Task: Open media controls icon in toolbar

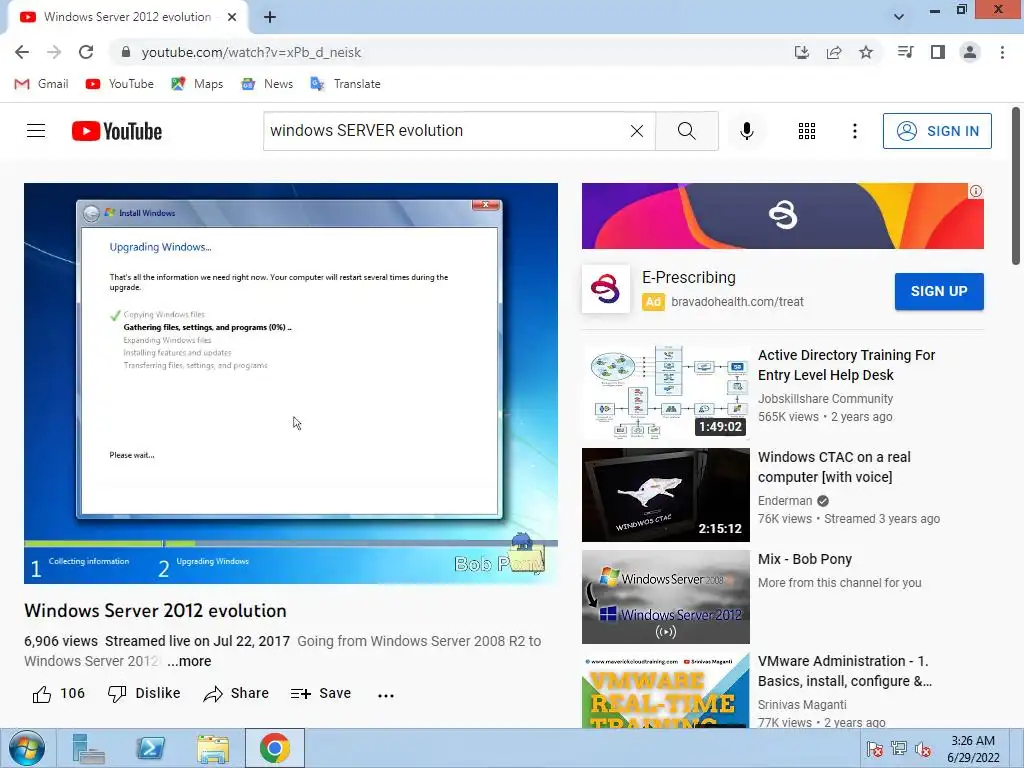Action: click(905, 52)
